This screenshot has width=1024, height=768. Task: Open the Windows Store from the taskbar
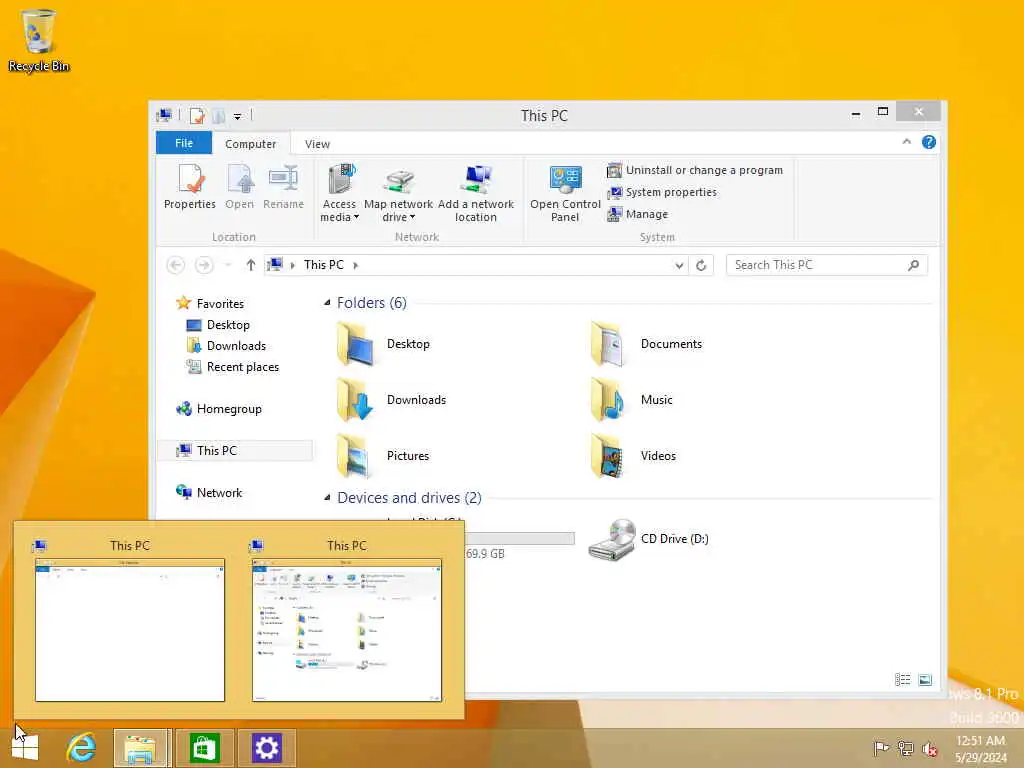click(204, 748)
